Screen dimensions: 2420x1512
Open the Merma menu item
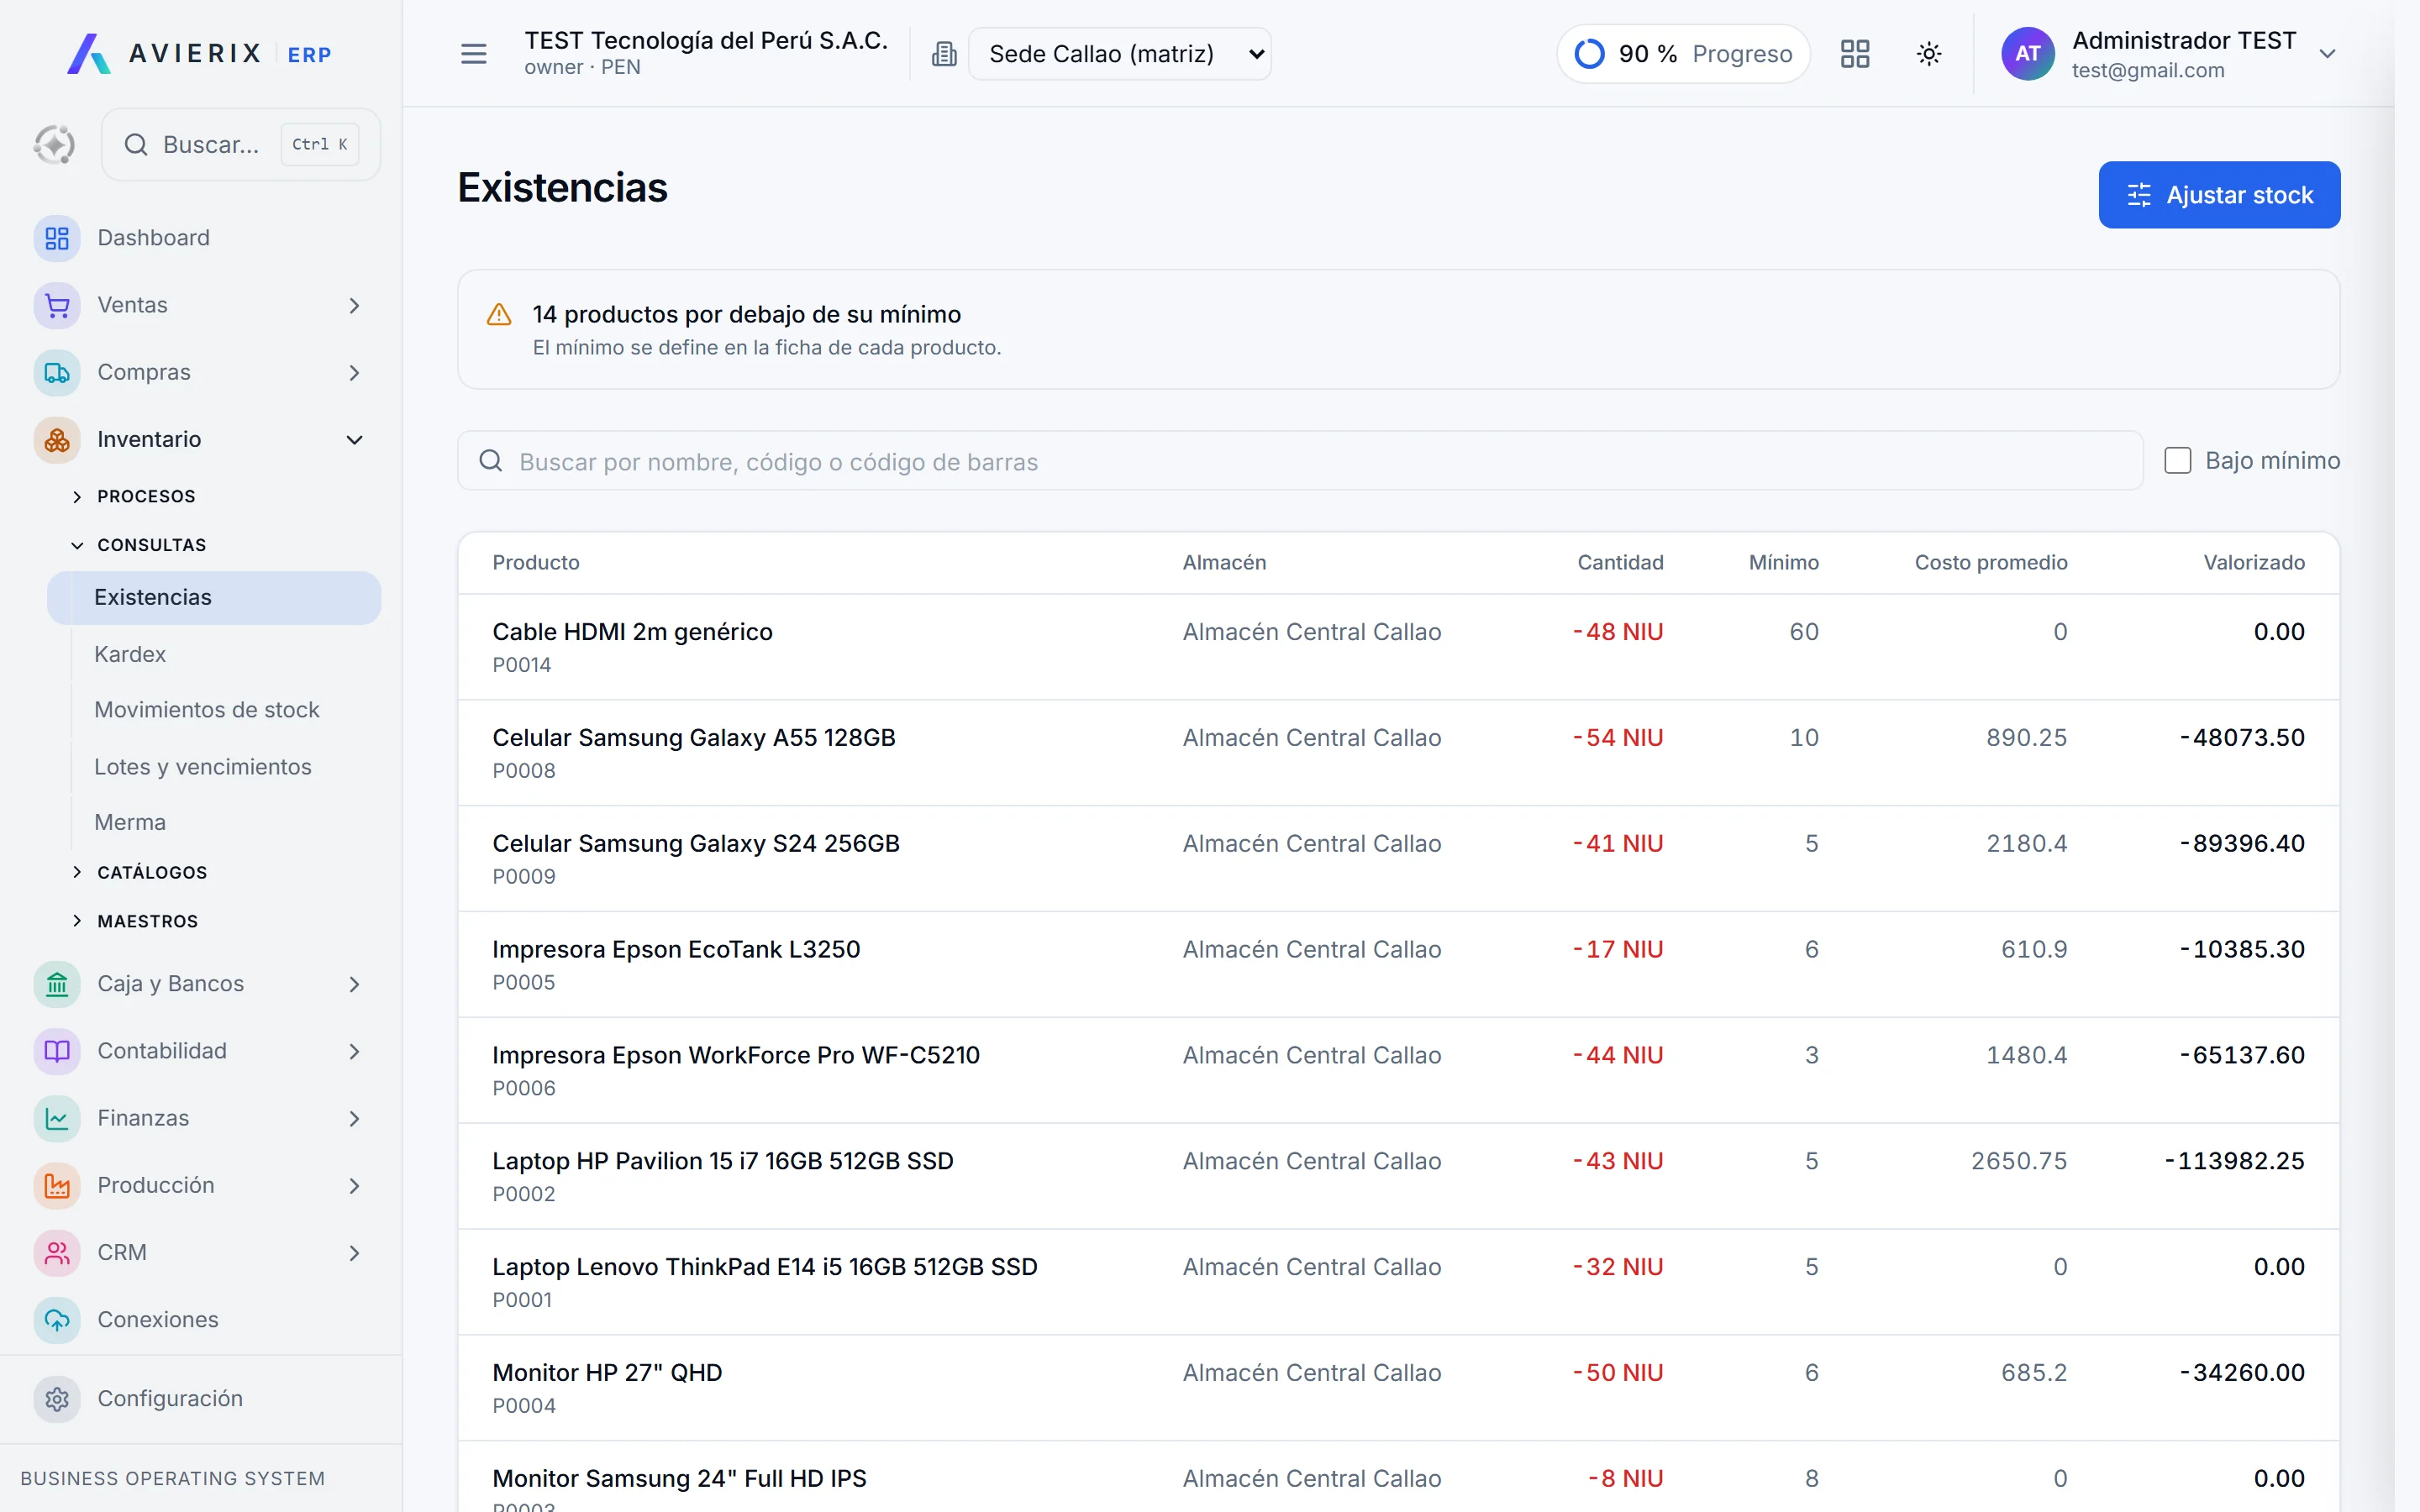[130, 822]
